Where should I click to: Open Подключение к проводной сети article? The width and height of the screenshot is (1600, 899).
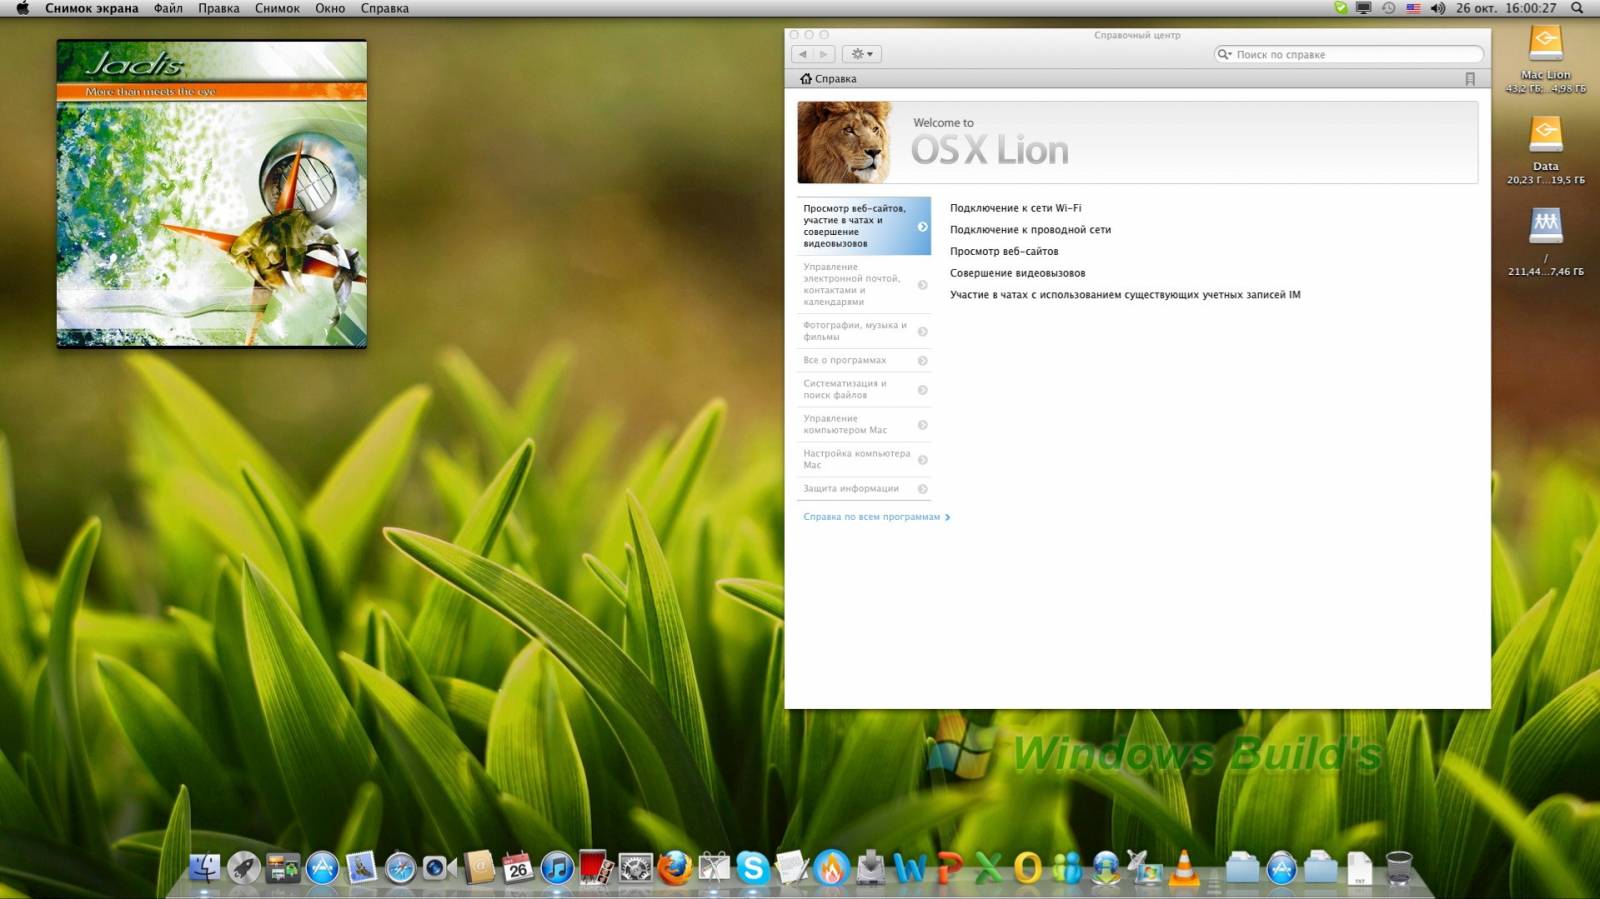point(1030,230)
